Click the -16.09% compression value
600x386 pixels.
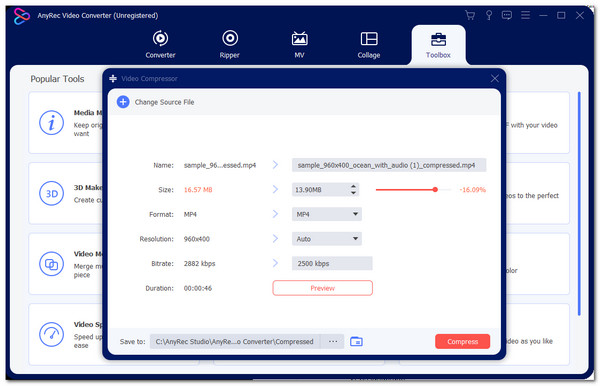(x=472, y=189)
